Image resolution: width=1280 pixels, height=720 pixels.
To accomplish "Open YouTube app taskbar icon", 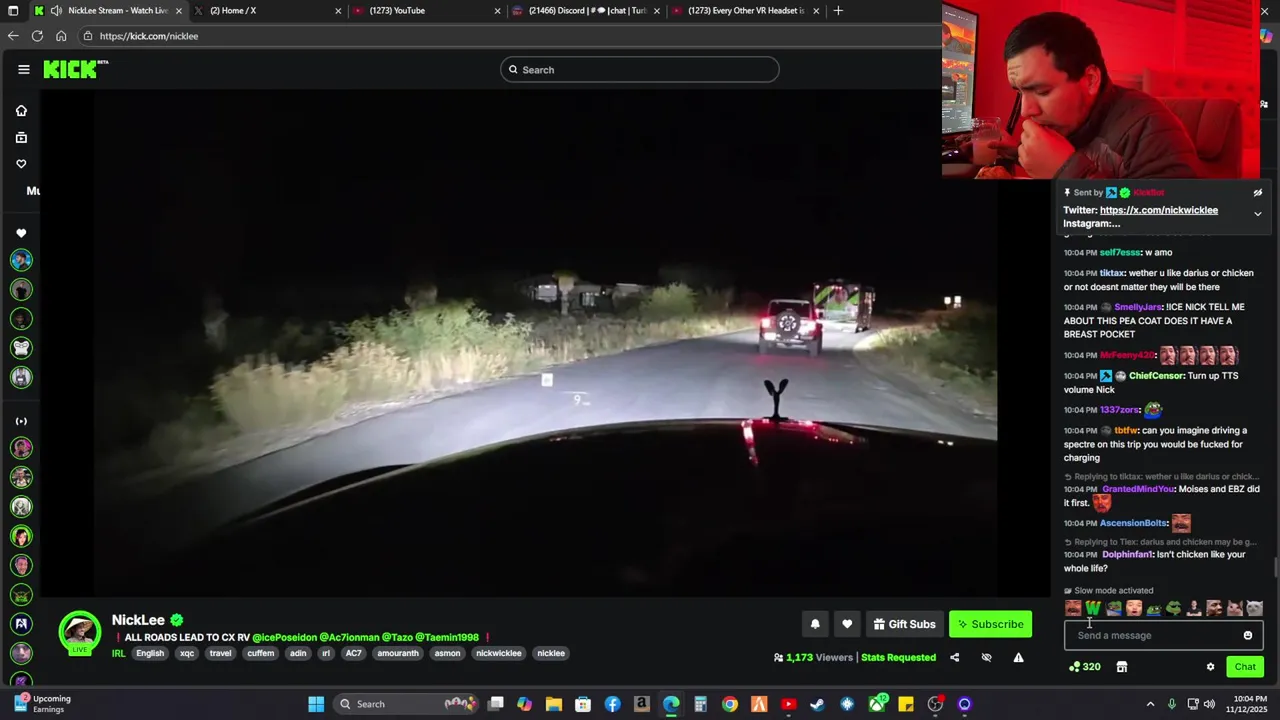I will pos(789,704).
